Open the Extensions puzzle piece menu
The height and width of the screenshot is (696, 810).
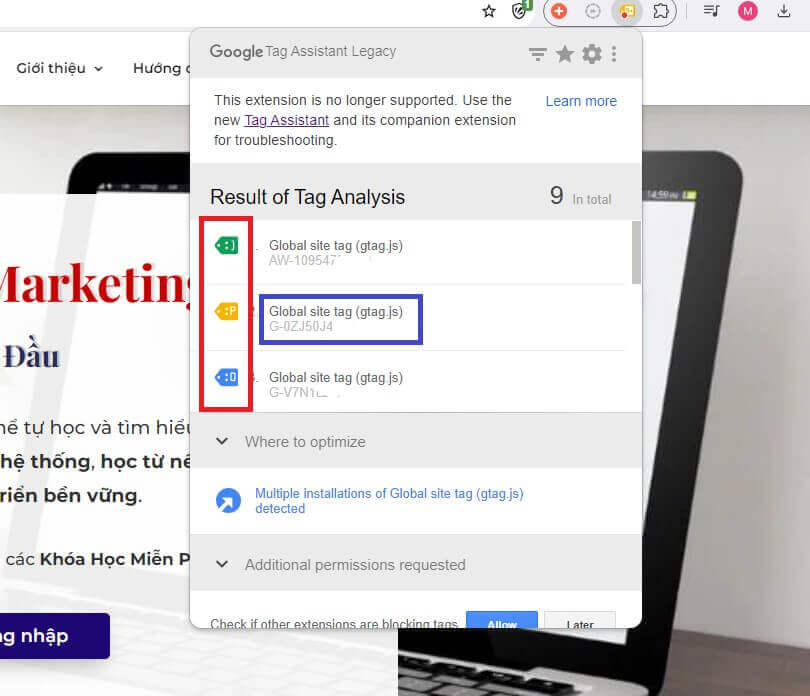pos(661,11)
